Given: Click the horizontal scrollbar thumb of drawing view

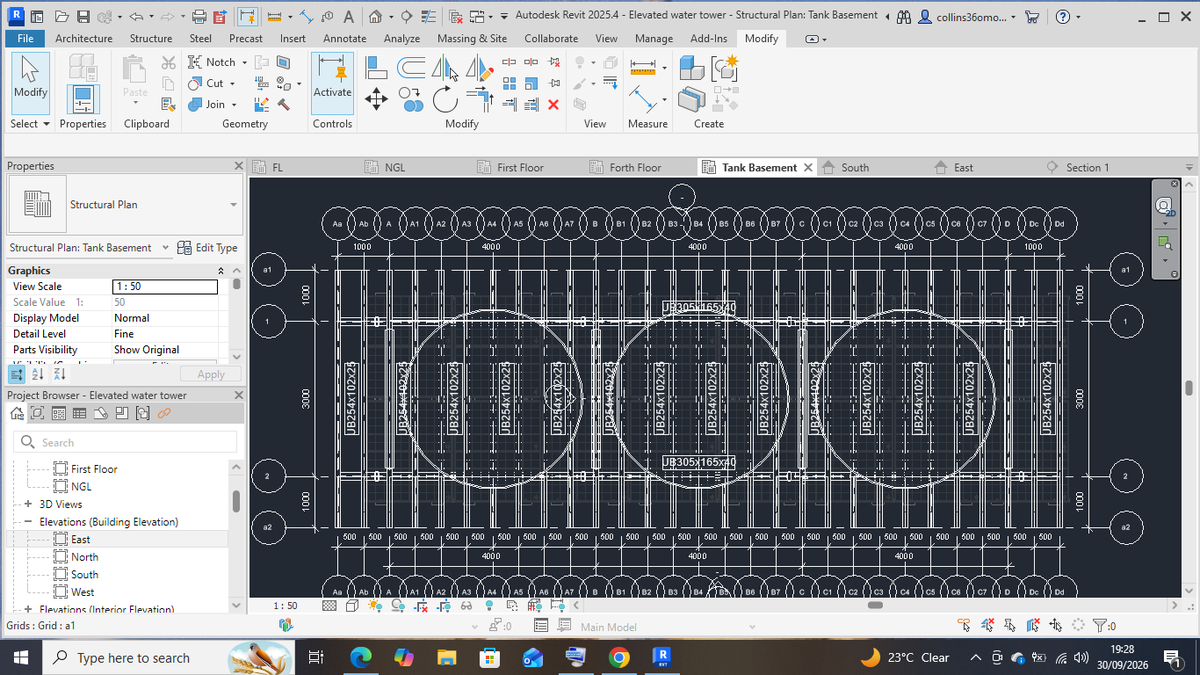Looking at the screenshot, I should click(874, 605).
